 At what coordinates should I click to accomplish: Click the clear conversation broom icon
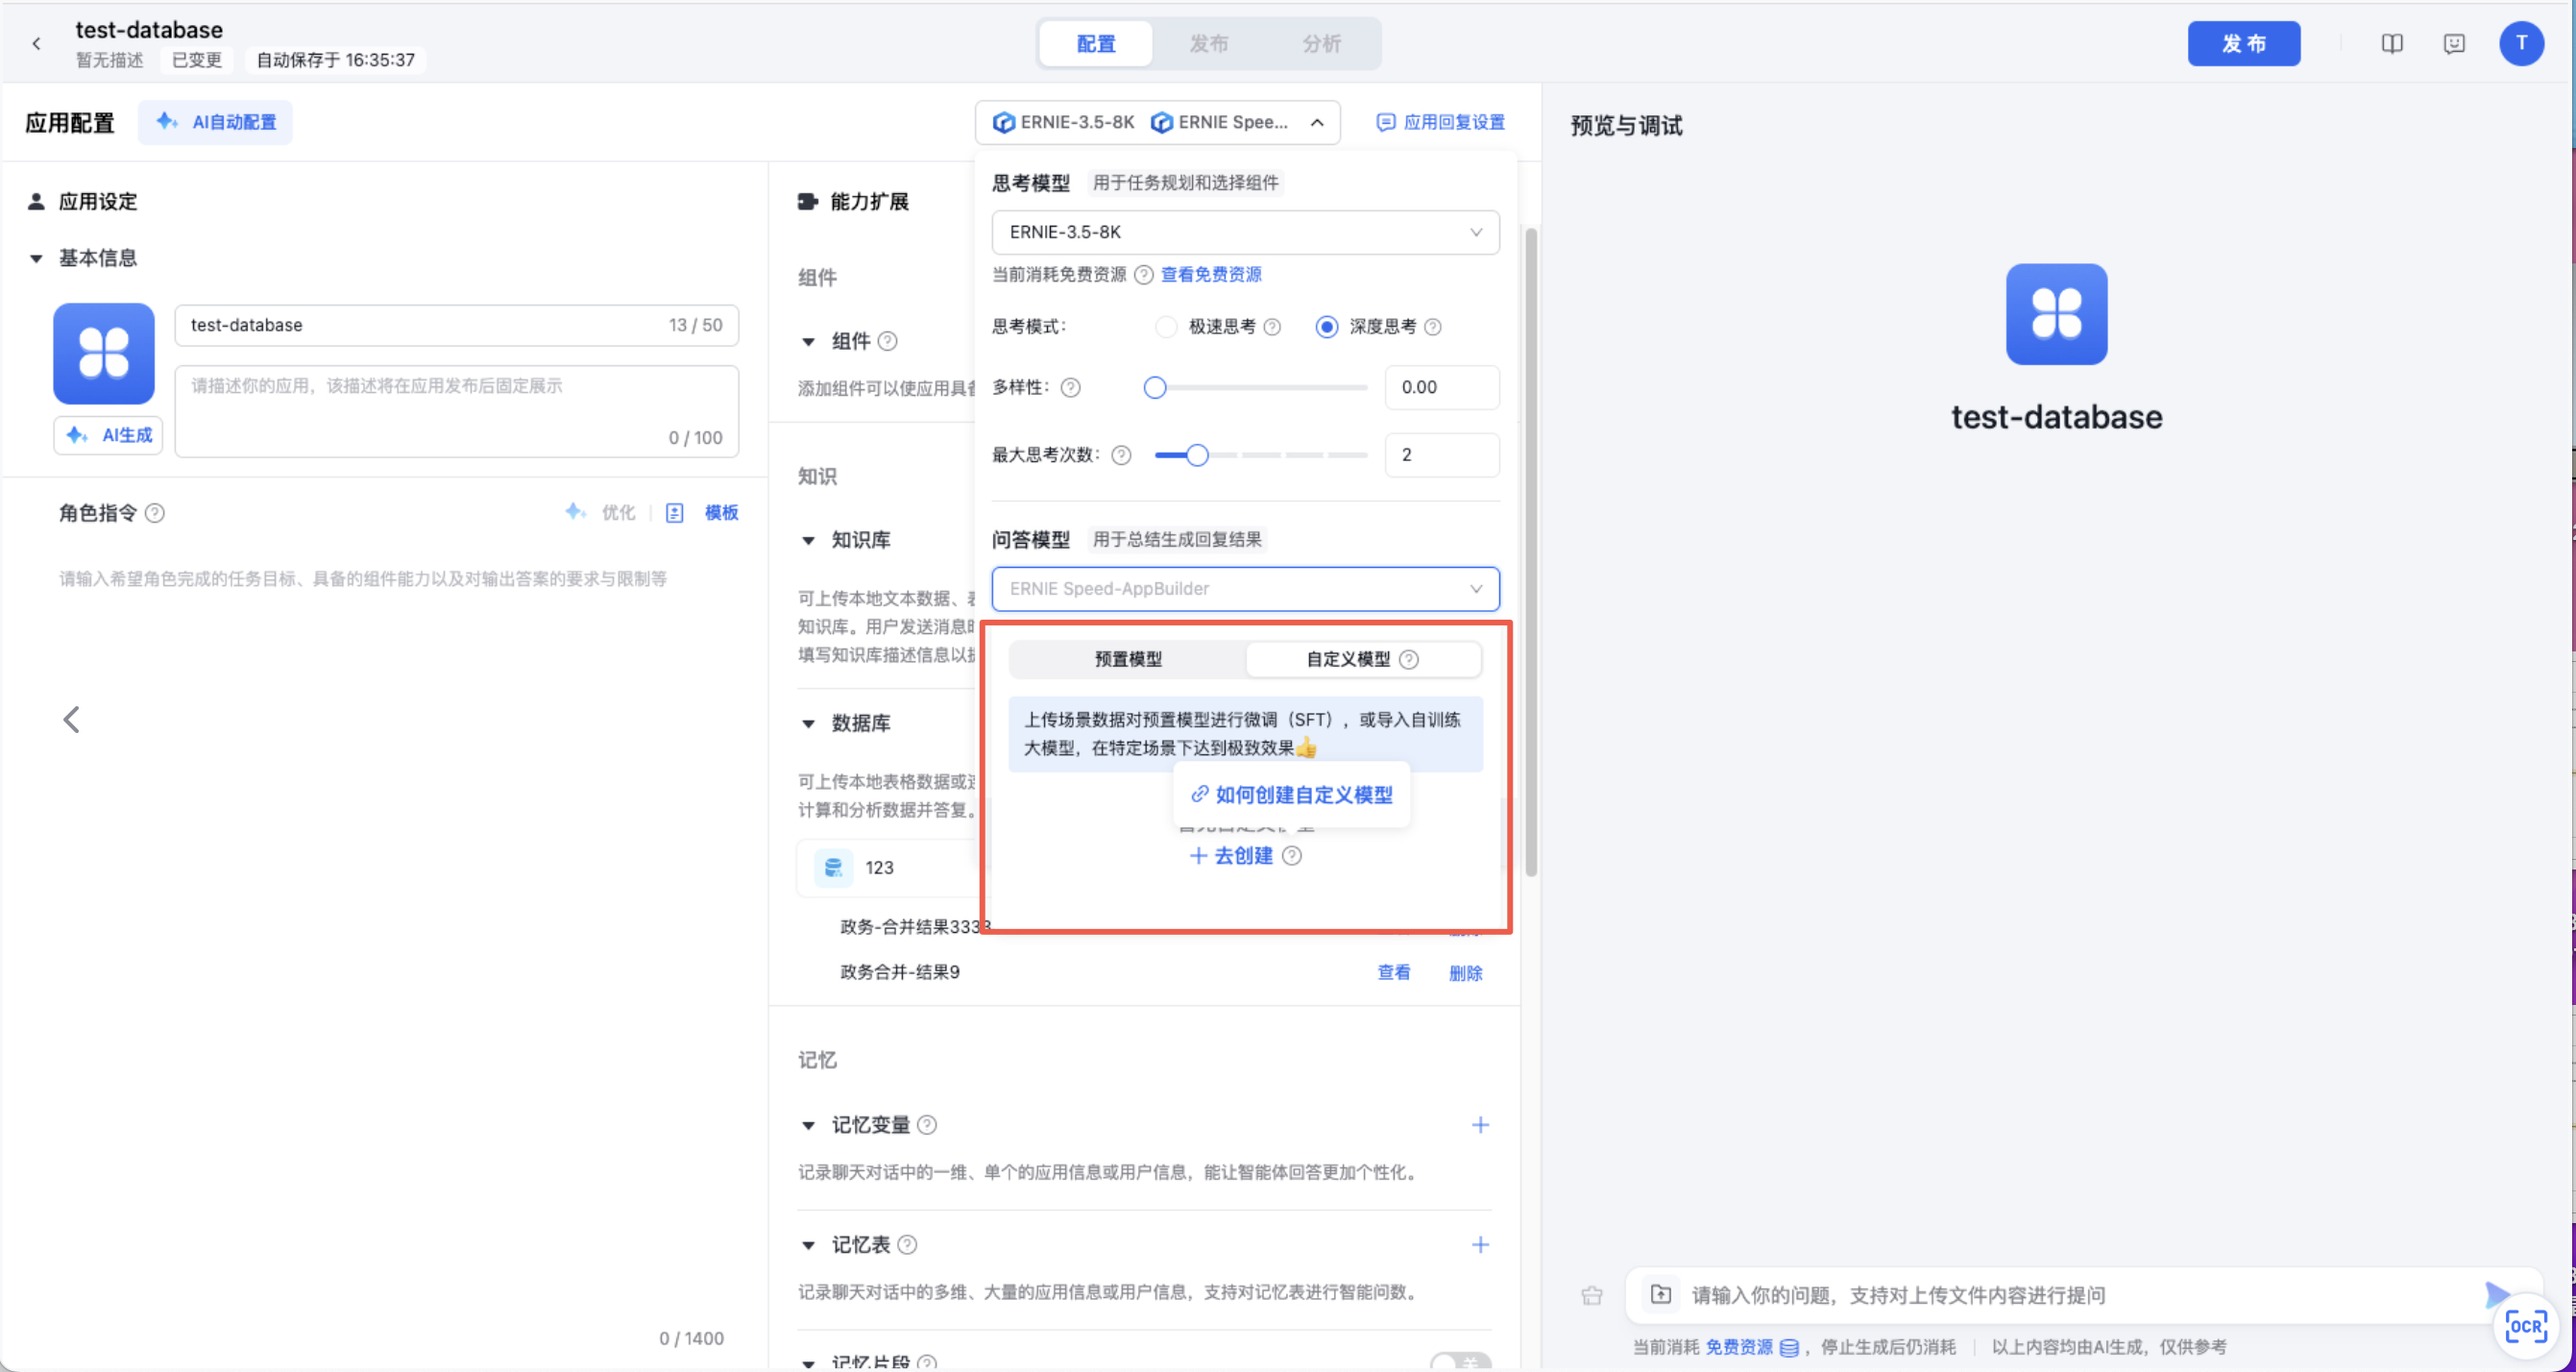(1592, 1295)
